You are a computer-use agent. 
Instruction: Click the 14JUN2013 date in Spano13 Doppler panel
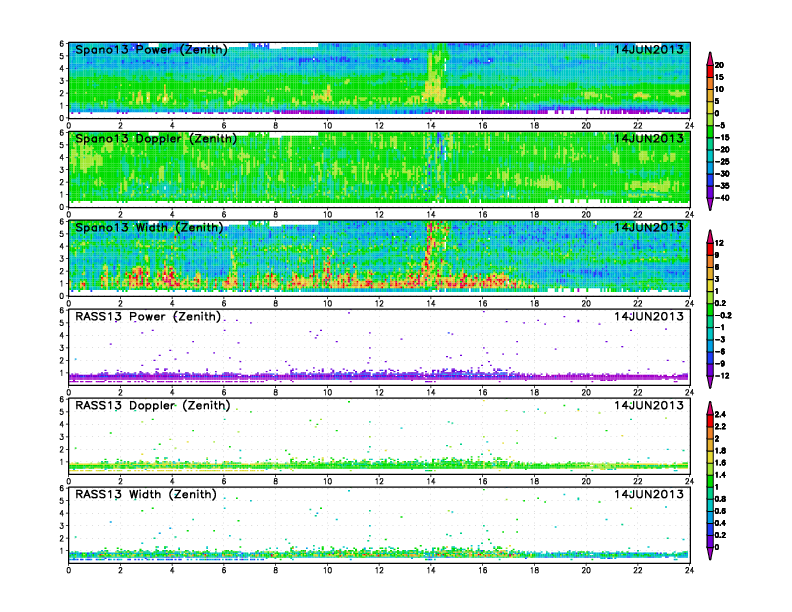pyautogui.click(x=649, y=138)
